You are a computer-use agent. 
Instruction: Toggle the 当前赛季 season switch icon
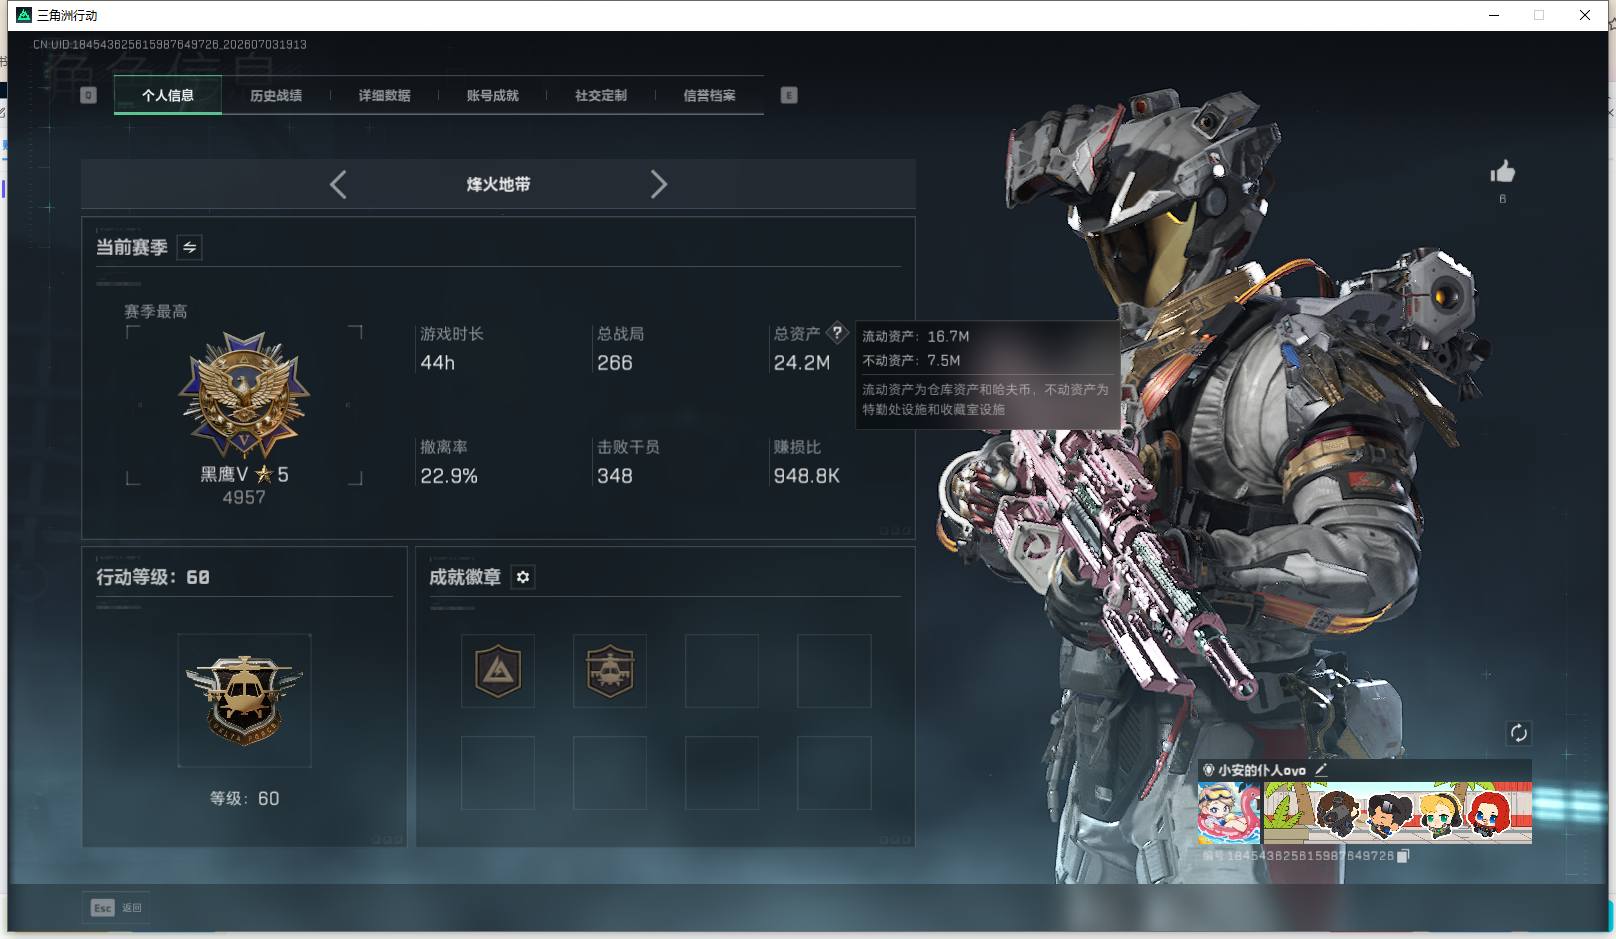(x=190, y=247)
